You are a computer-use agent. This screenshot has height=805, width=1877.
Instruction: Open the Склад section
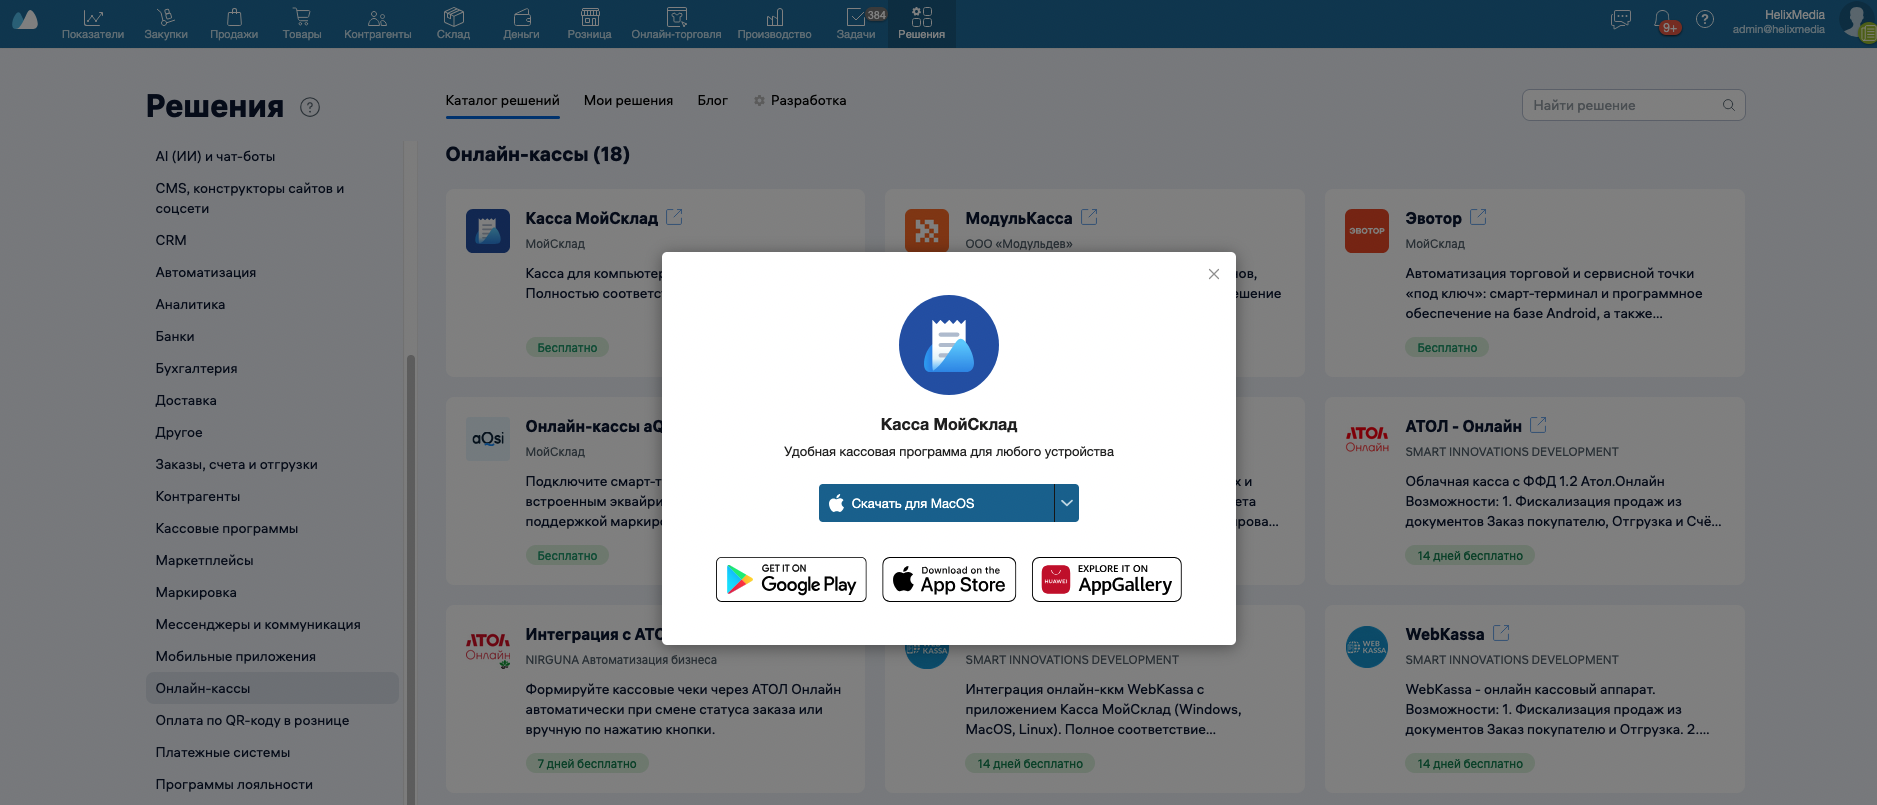pyautogui.click(x=453, y=24)
